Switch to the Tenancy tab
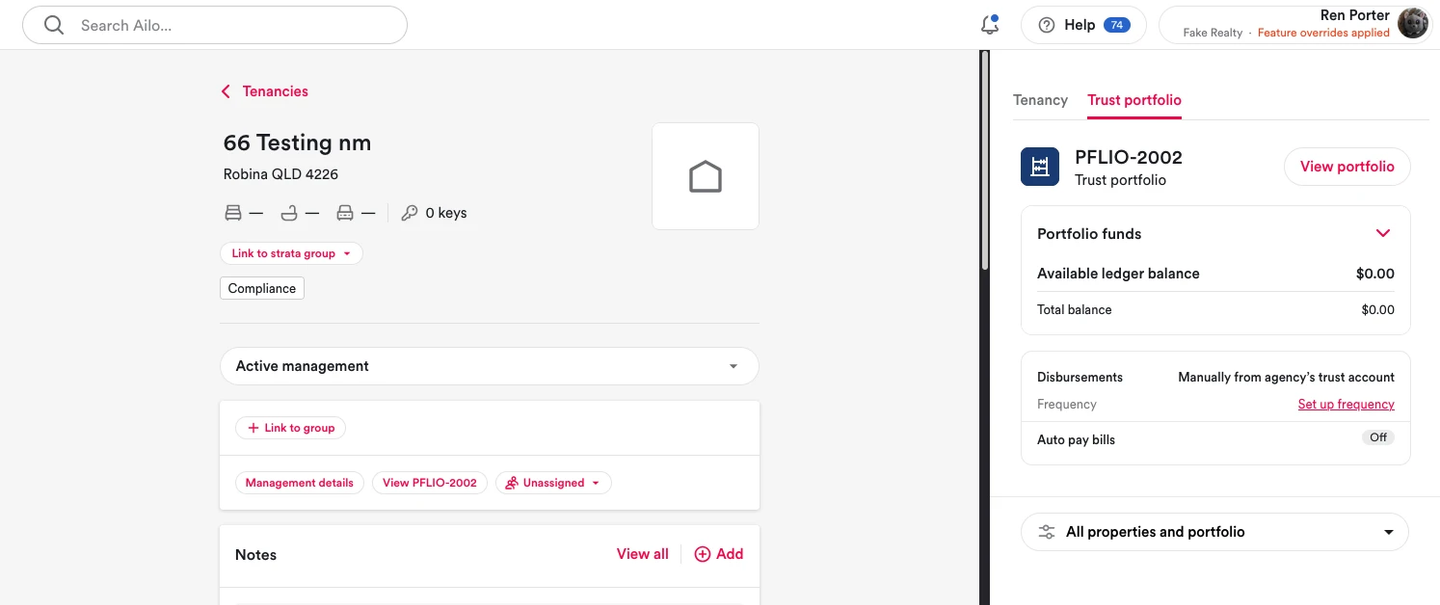 (1040, 100)
